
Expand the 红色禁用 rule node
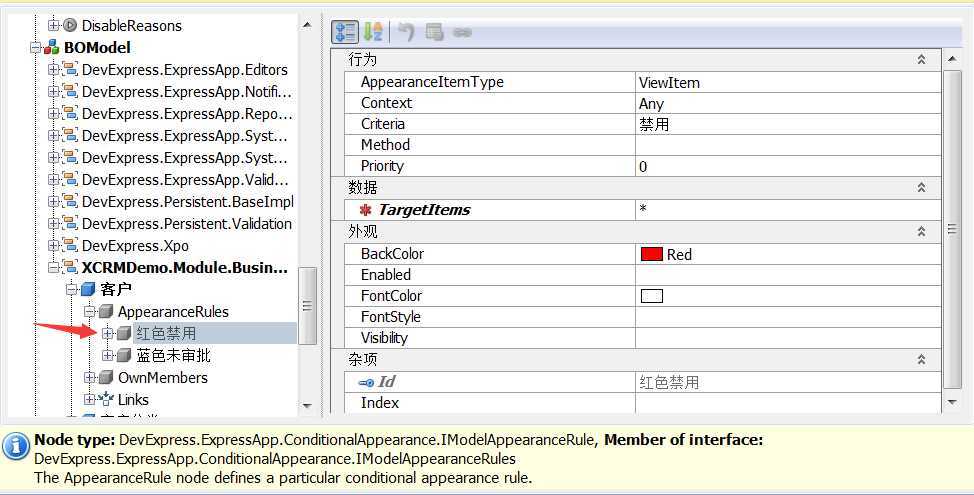coord(108,334)
